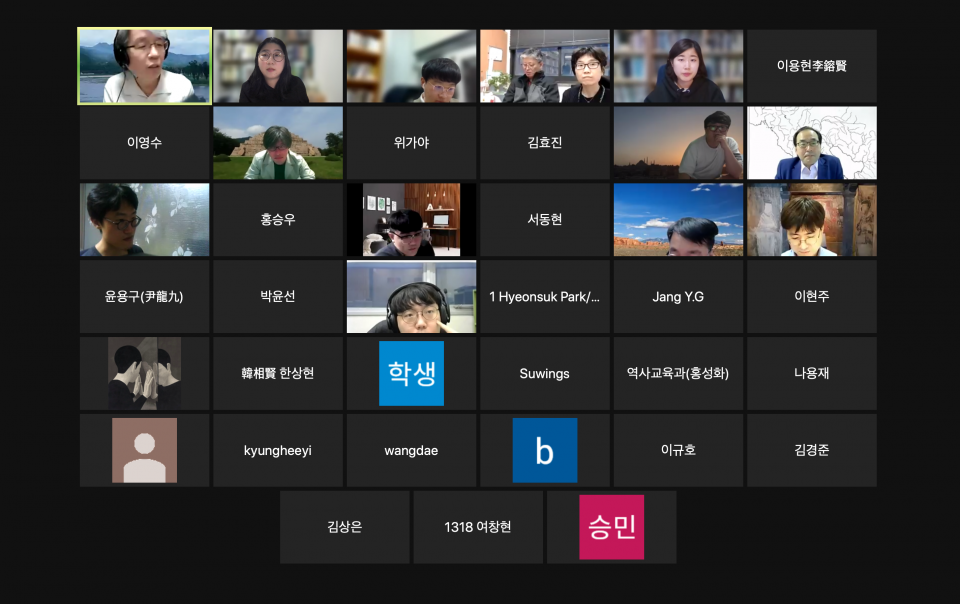960x604 pixels.
Task: Select video with floral wallpaper background
Action: (x=144, y=220)
